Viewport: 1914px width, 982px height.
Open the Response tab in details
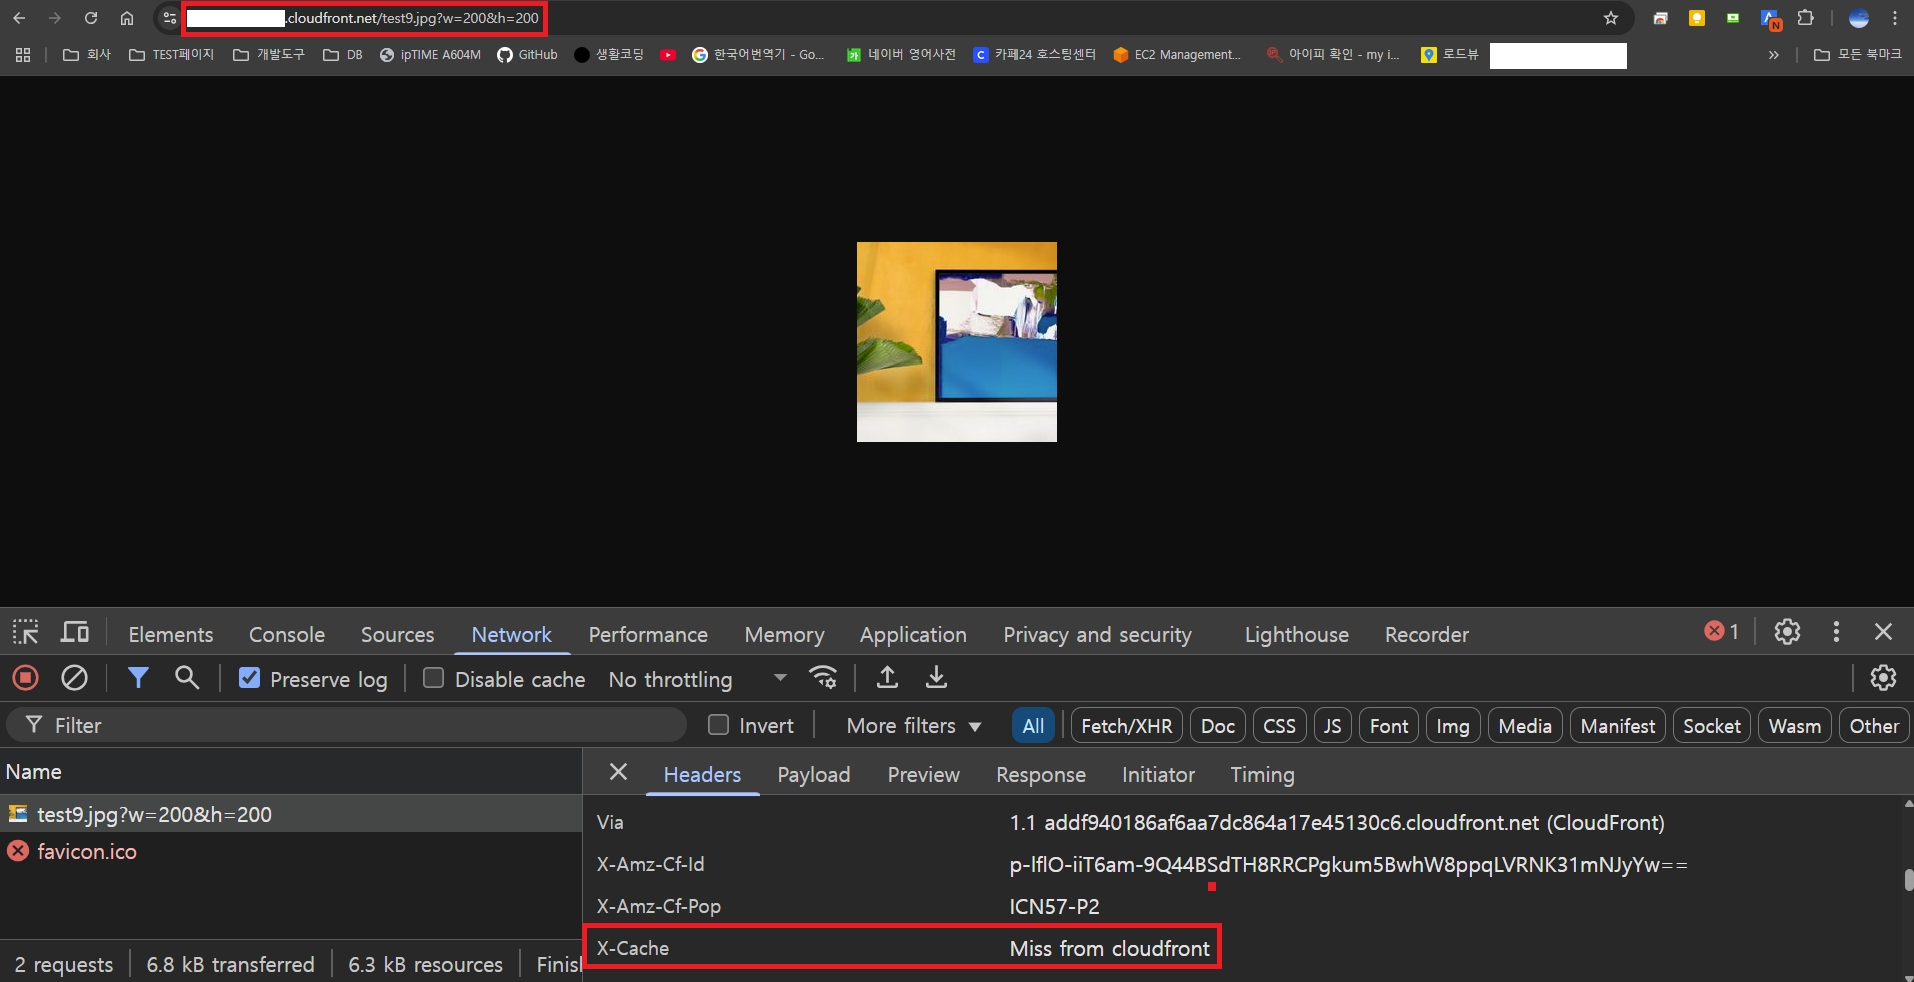[1040, 775]
